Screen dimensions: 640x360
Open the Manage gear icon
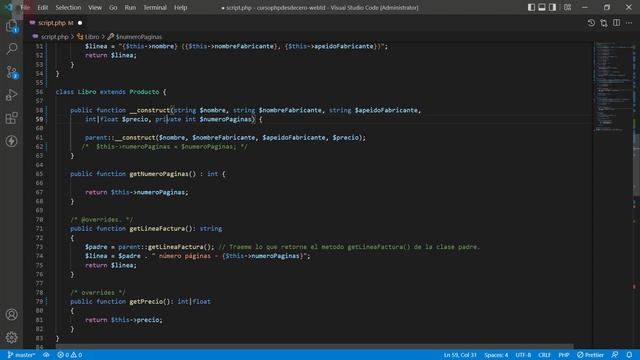click(x=11, y=337)
